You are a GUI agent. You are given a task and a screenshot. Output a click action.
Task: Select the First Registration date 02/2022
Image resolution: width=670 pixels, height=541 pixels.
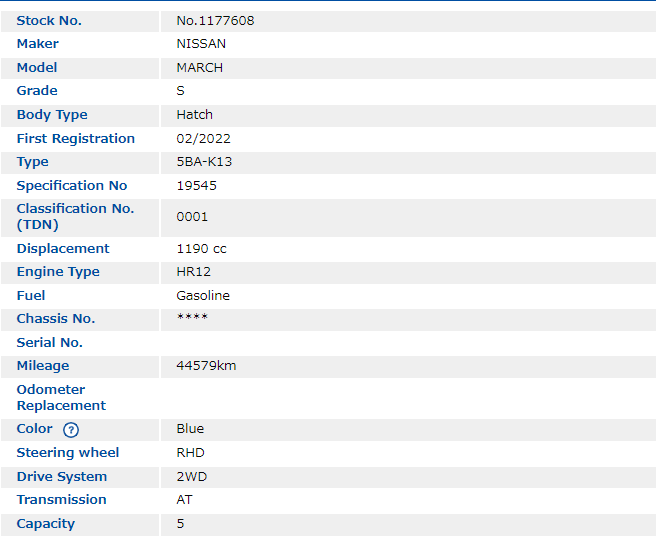point(203,139)
